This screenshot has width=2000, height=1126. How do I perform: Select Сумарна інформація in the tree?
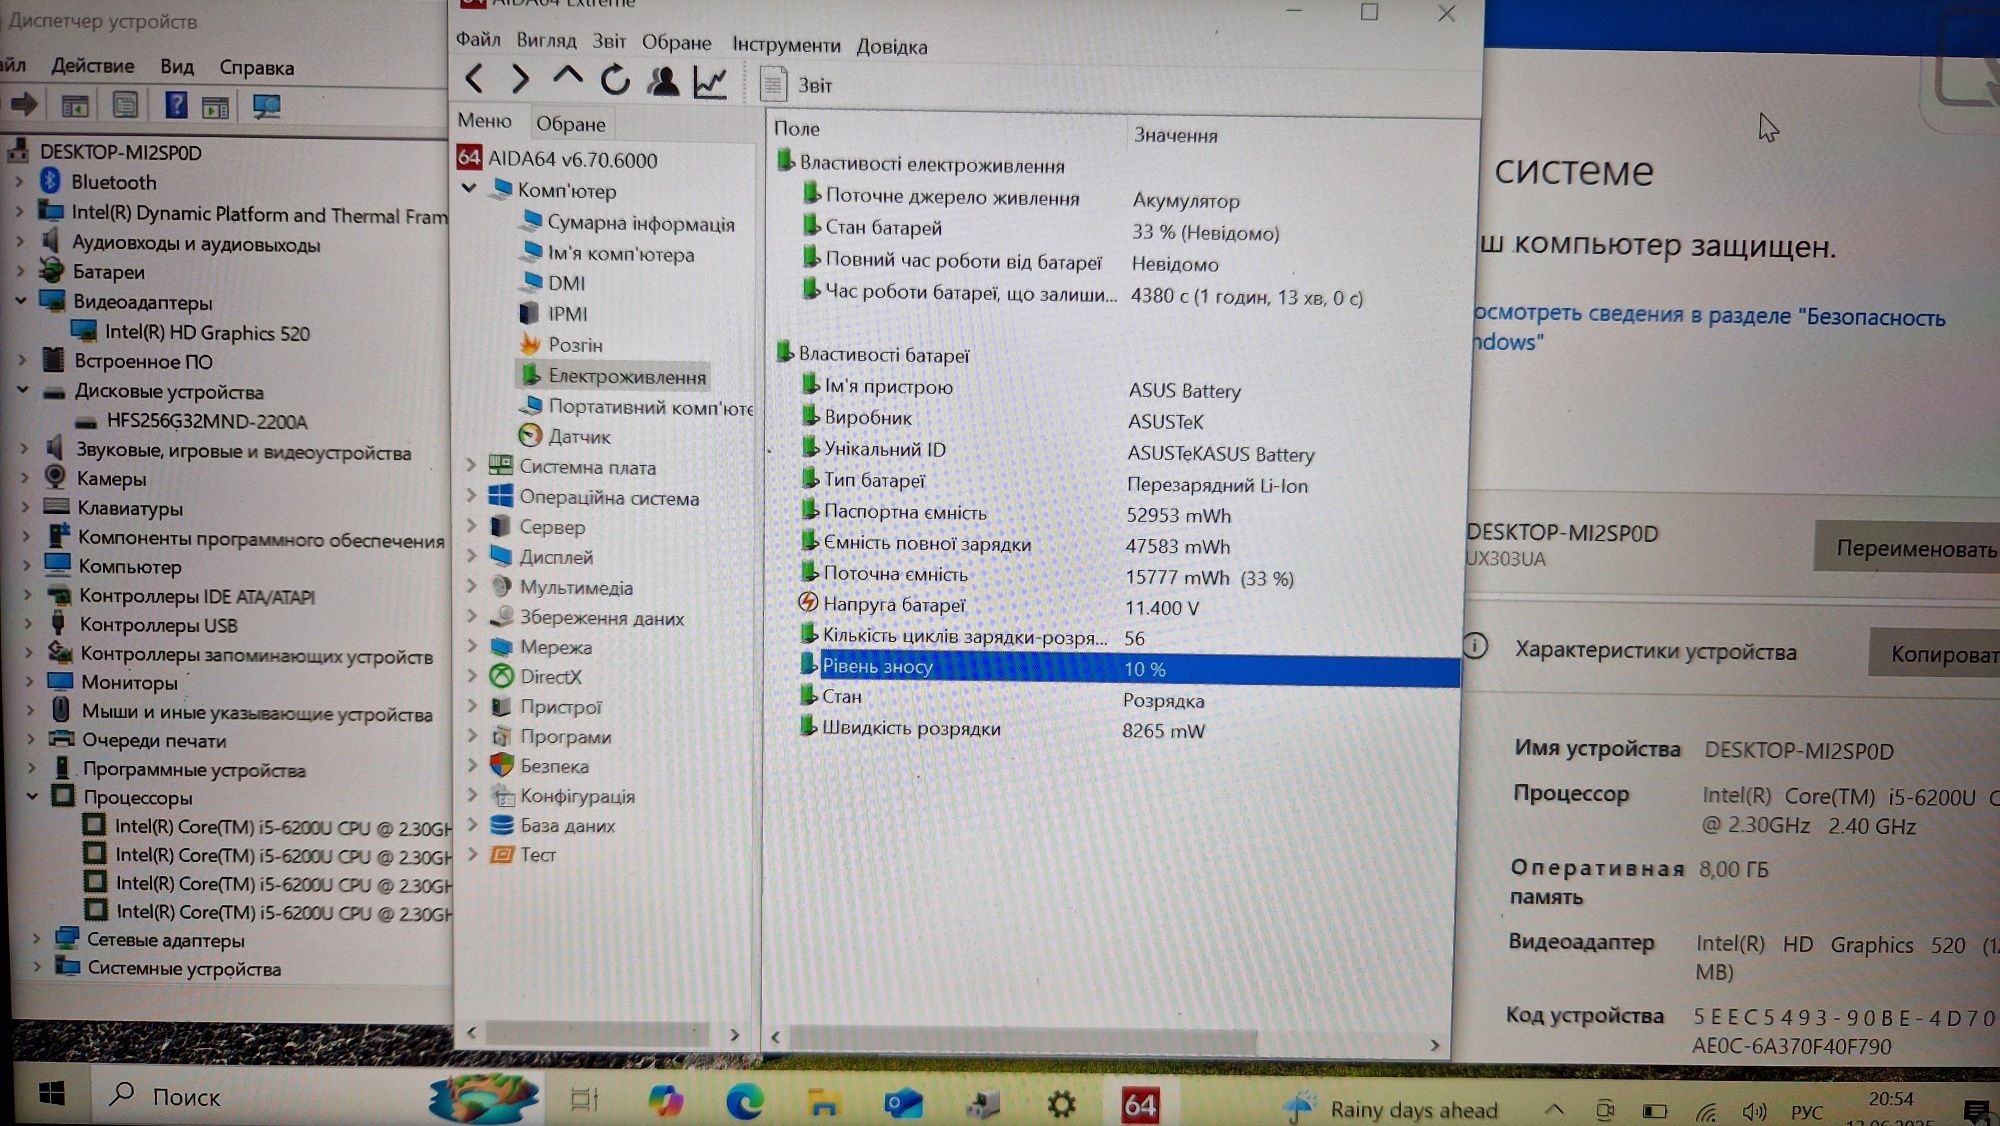[641, 224]
